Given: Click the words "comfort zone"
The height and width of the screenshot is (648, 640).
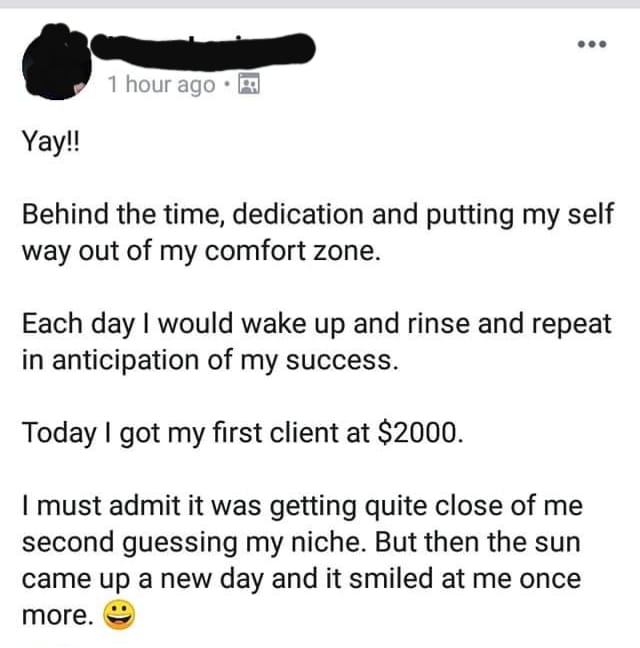Looking at the screenshot, I should point(292,250).
